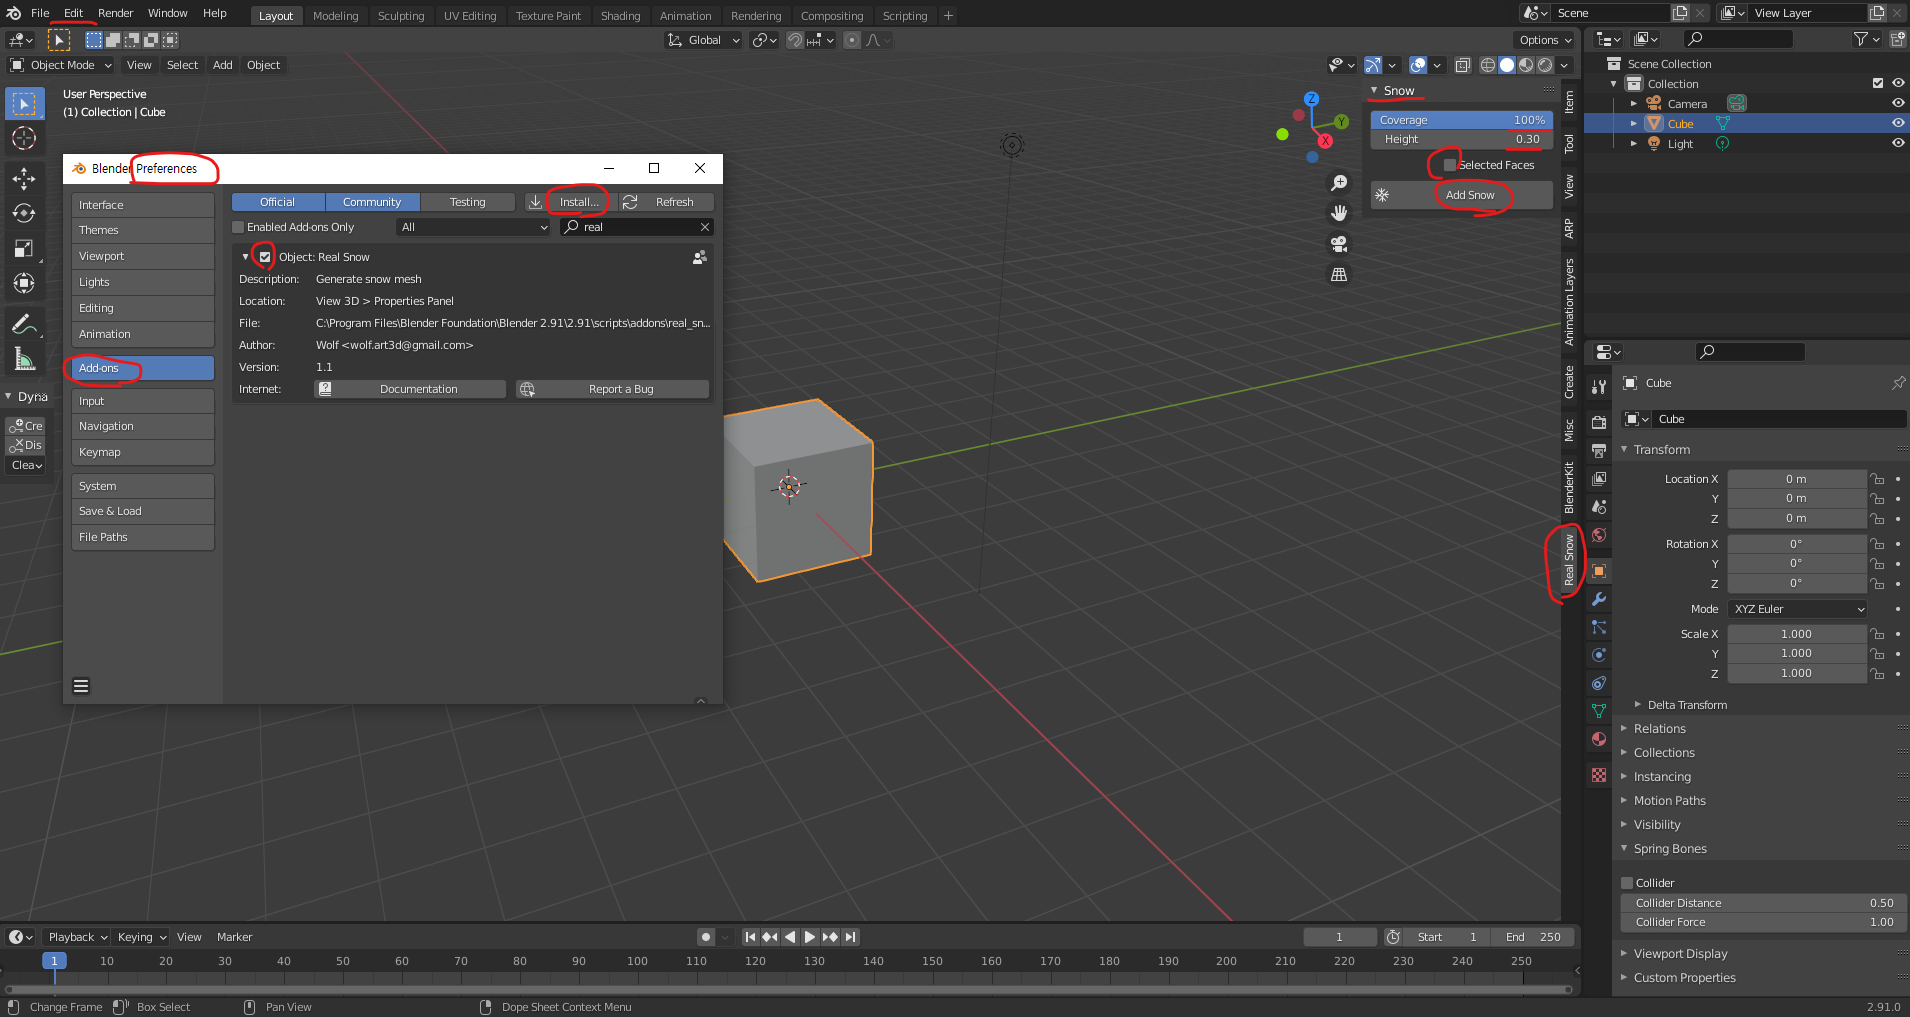Screen dimensions: 1910x1017
Task: Open the Edit menu
Action: click(x=74, y=13)
